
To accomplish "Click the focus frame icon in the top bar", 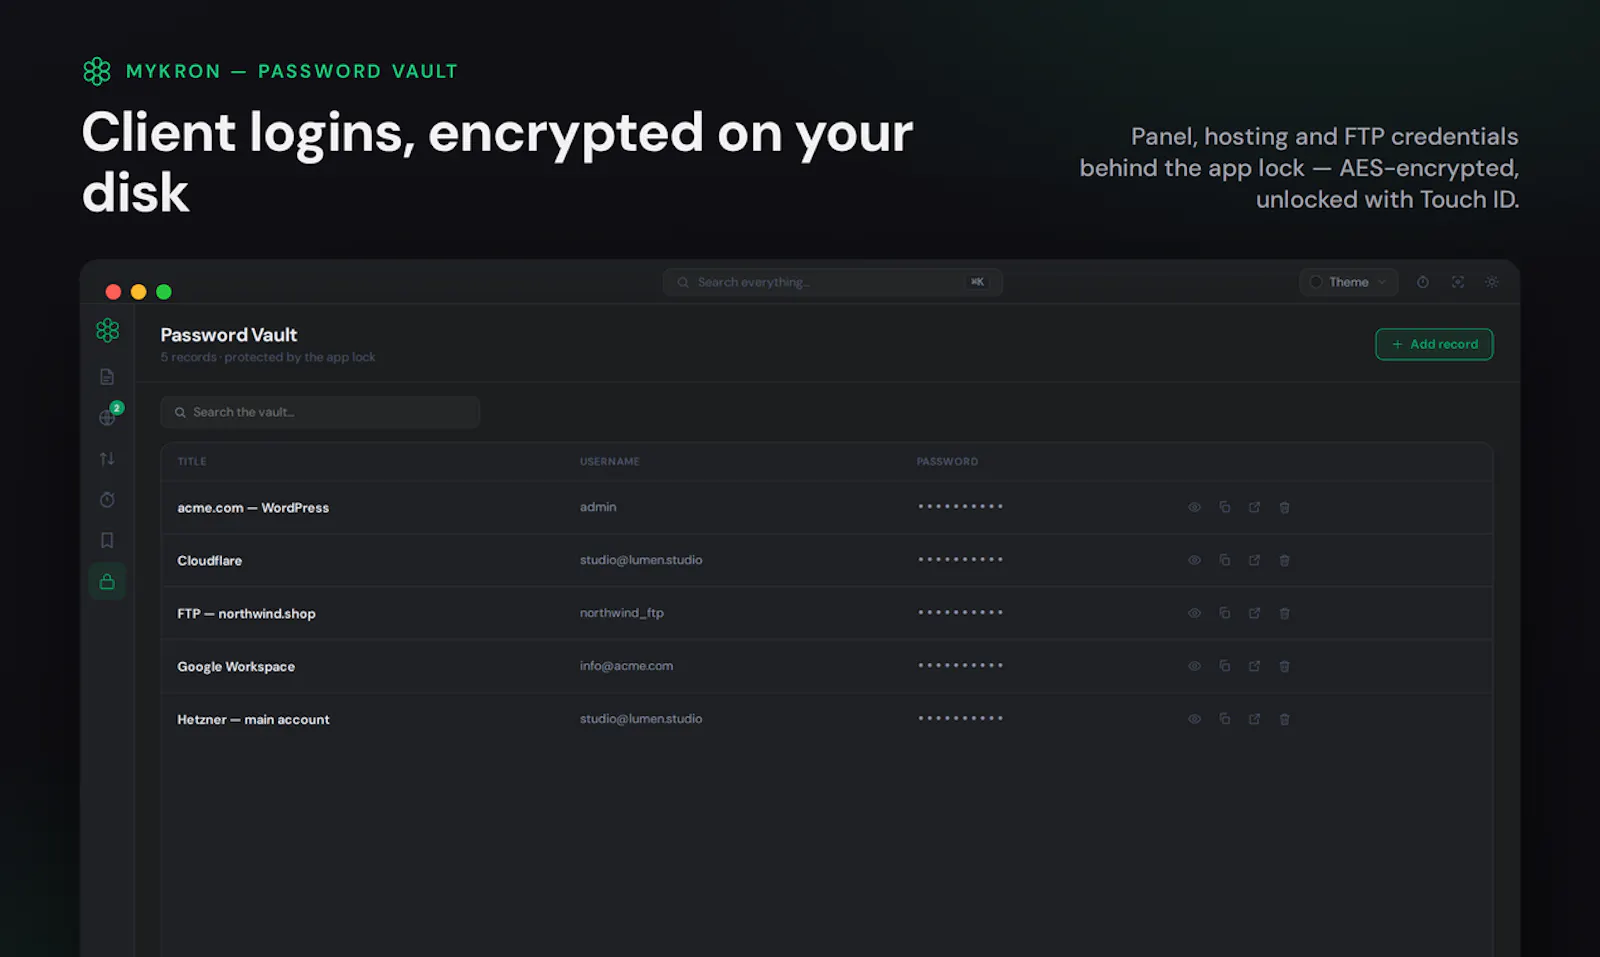I will coord(1458,282).
